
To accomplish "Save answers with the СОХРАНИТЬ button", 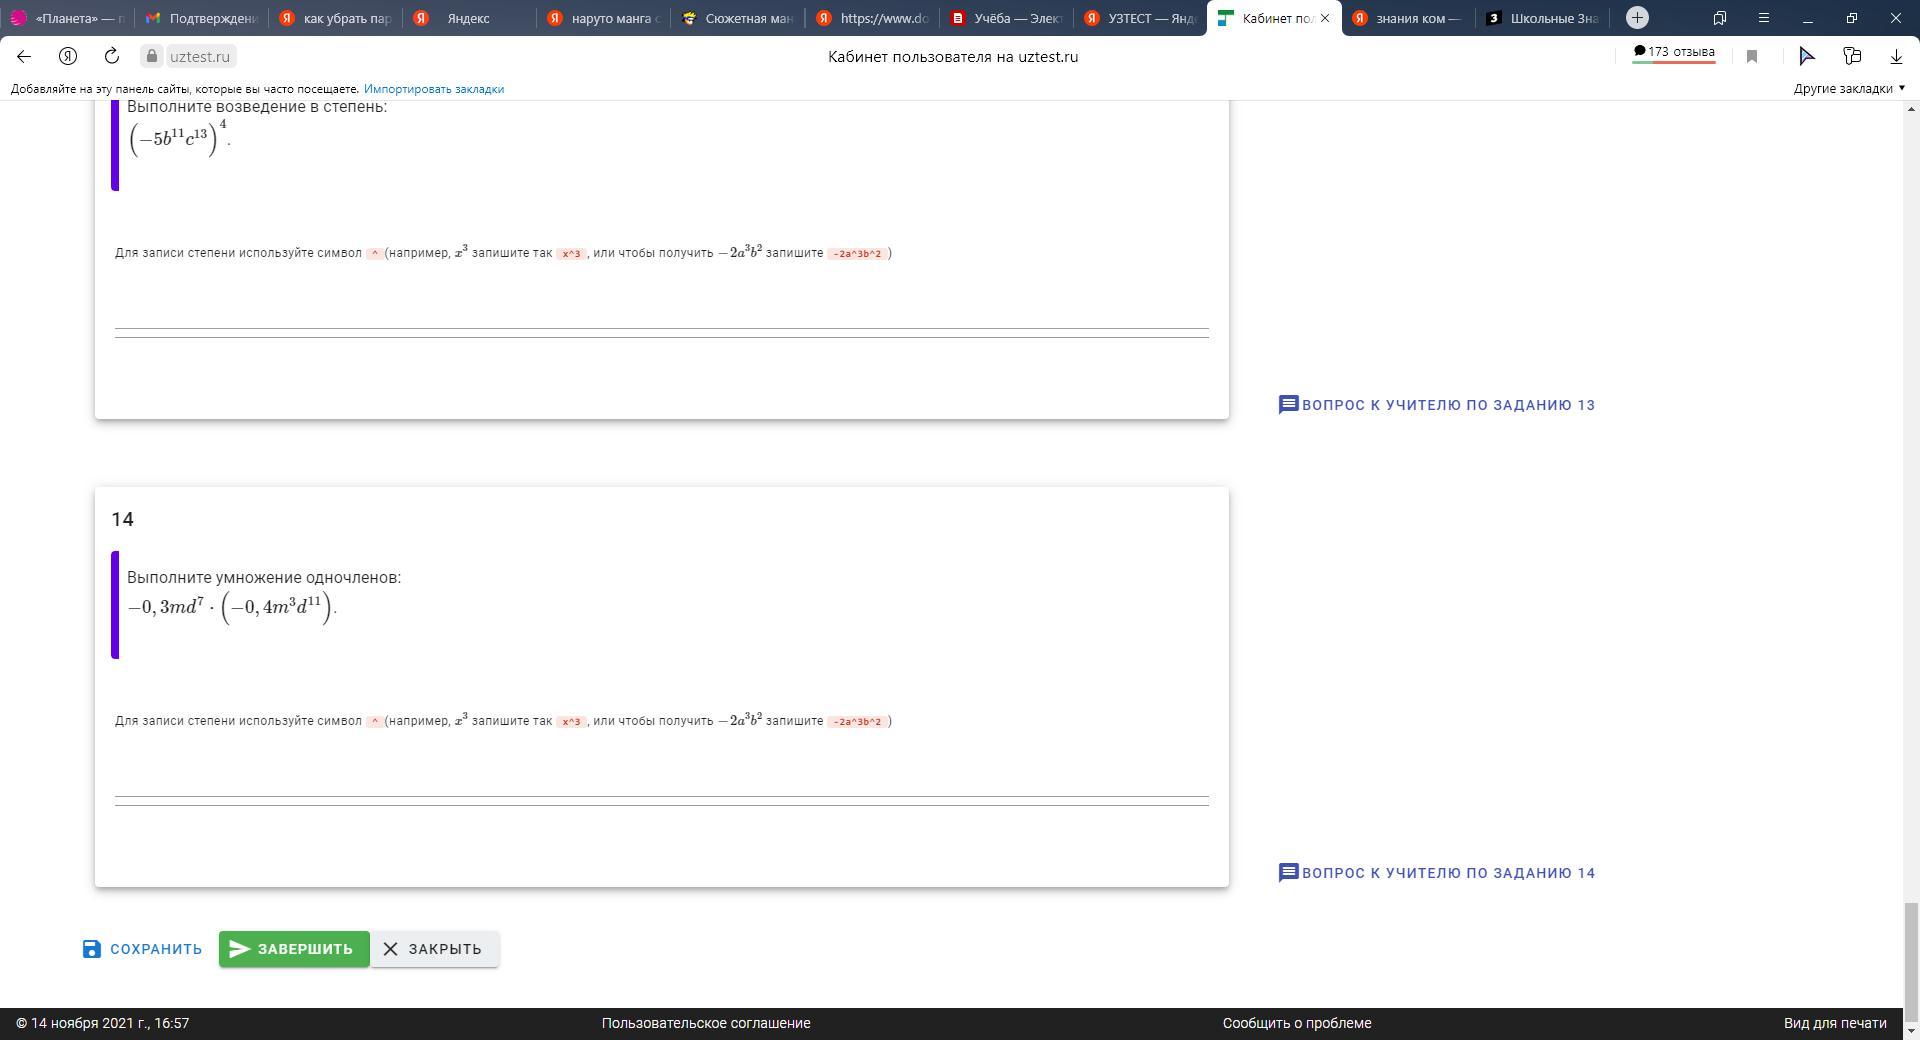I will coord(142,949).
